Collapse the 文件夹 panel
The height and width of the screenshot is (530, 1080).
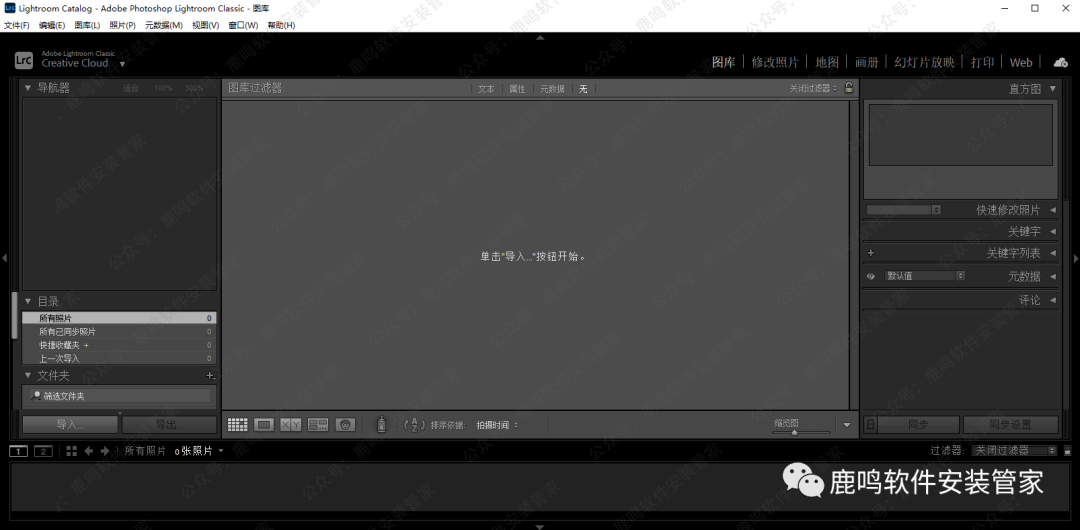[x=28, y=376]
